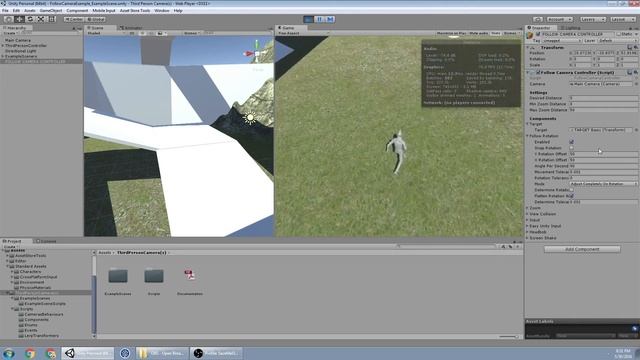640x360 pixels.
Task: Select the Standard Assets folder in Project tree
Action: (x=31, y=266)
